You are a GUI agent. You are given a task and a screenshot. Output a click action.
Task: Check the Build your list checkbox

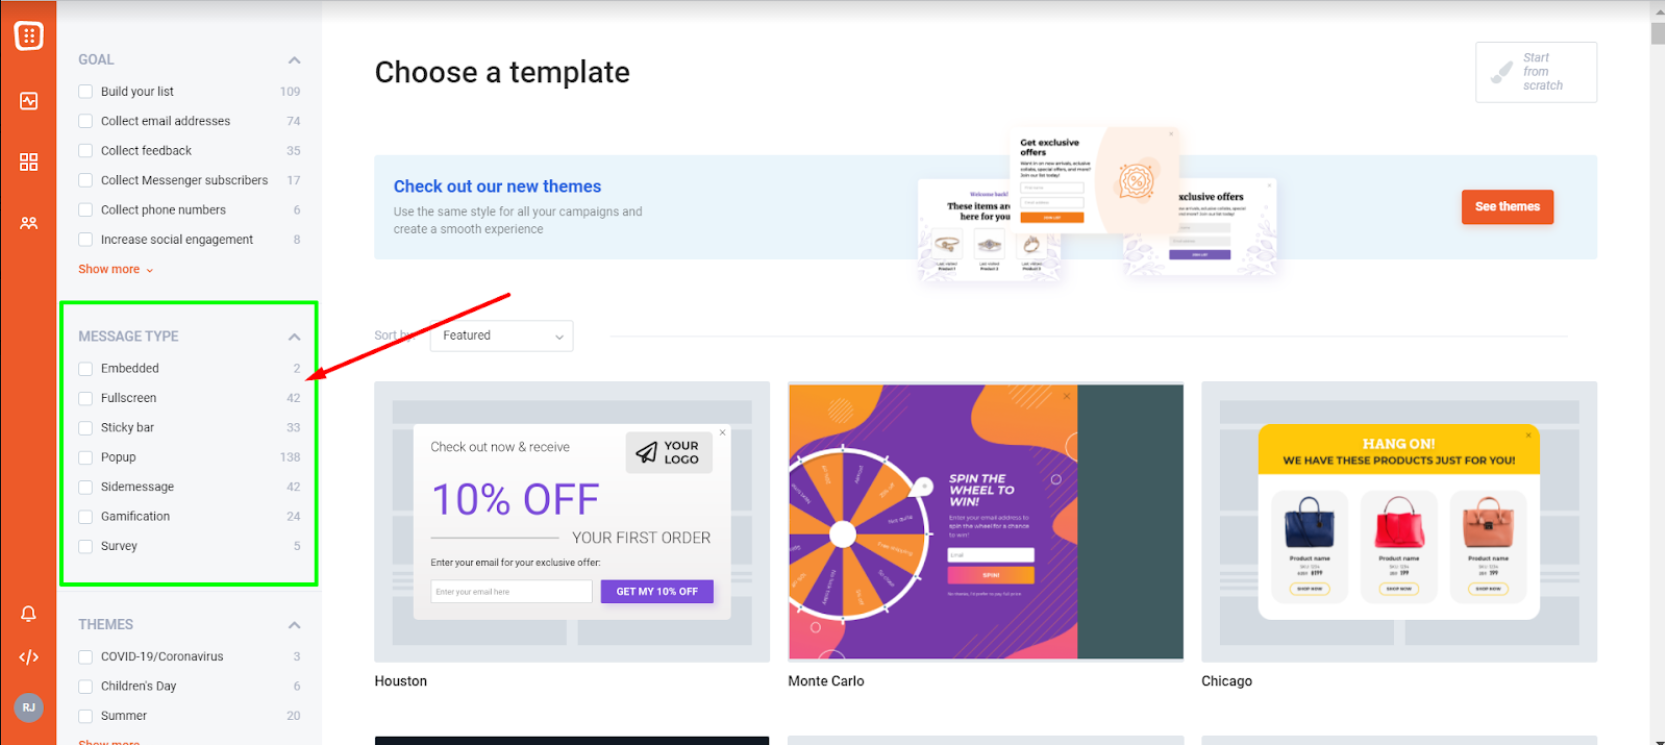point(85,91)
